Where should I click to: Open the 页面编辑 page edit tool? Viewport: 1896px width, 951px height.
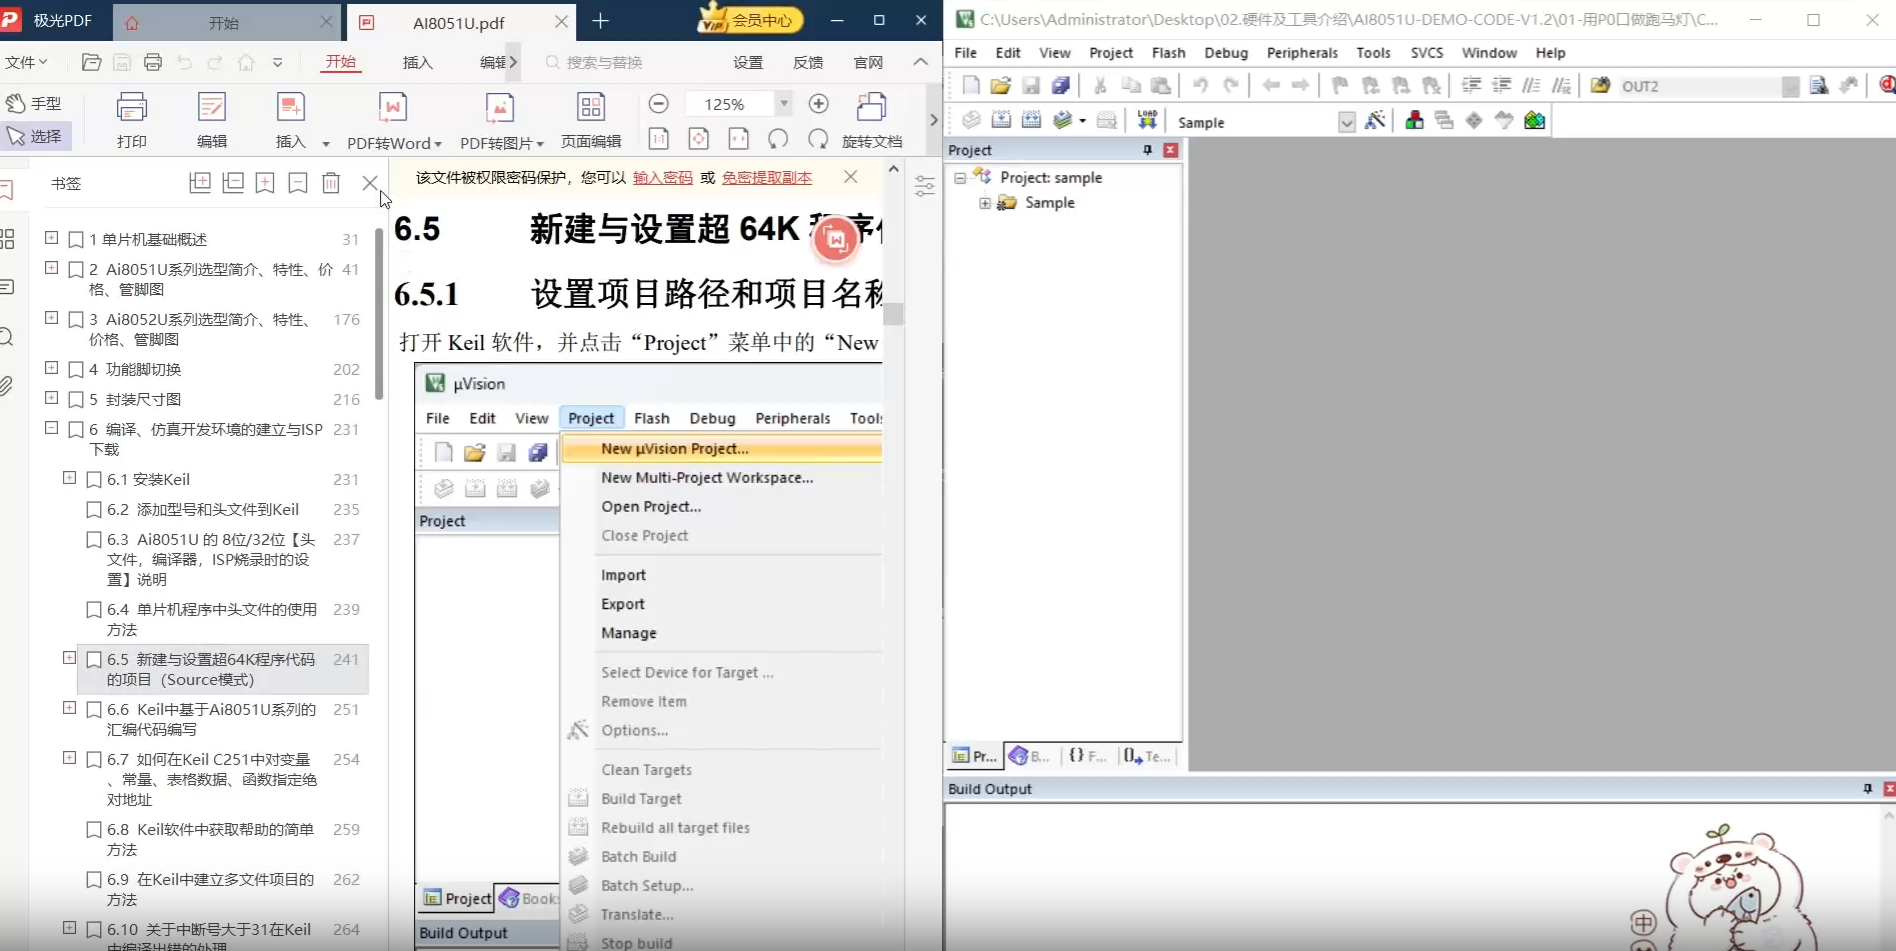tap(591, 120)
